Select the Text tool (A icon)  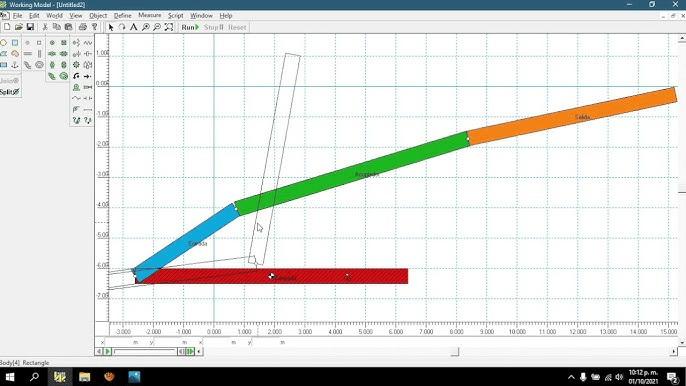pos(133,27)
